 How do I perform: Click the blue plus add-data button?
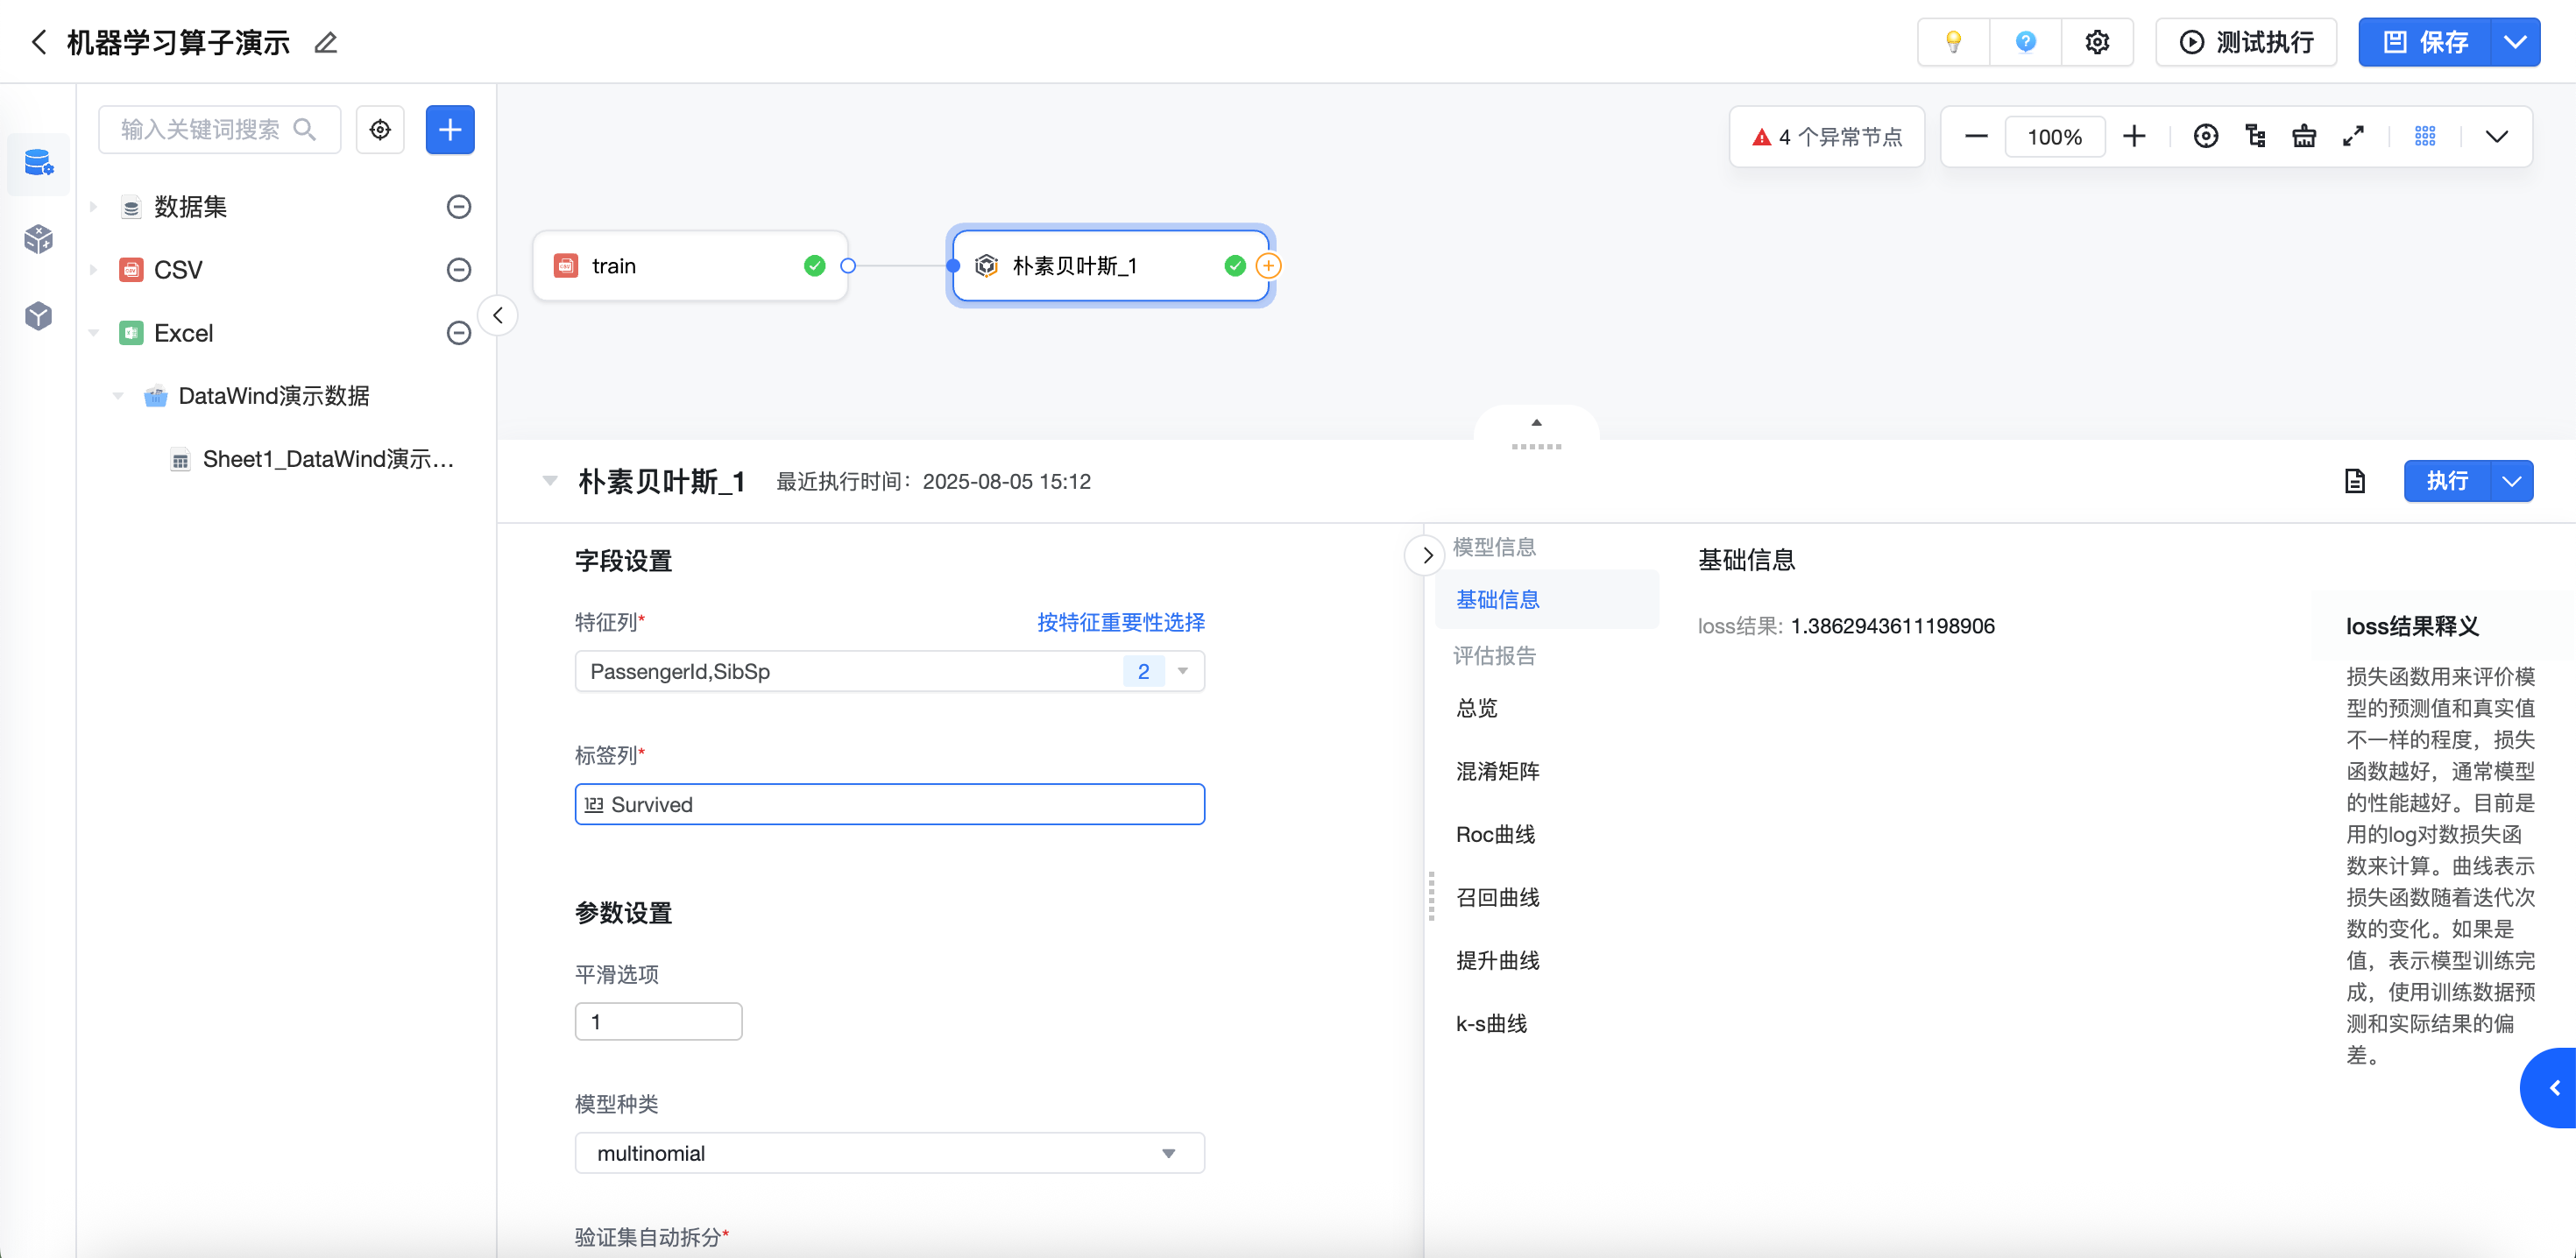click(x=450, y=130)
